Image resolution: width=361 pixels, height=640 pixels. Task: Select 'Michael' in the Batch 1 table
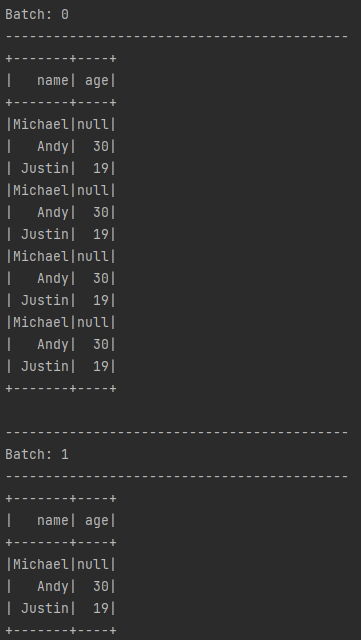pyautogui.click(x=41, y=564)
